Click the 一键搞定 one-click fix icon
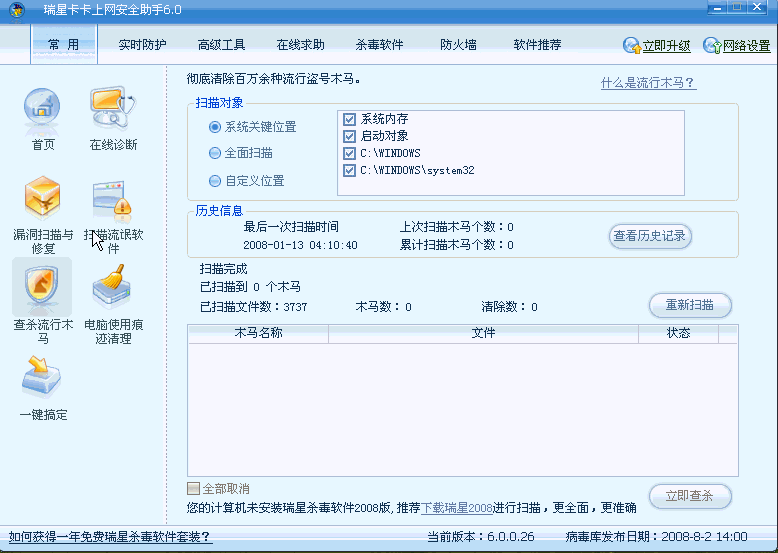778x553 pixels. coord(42,376)
